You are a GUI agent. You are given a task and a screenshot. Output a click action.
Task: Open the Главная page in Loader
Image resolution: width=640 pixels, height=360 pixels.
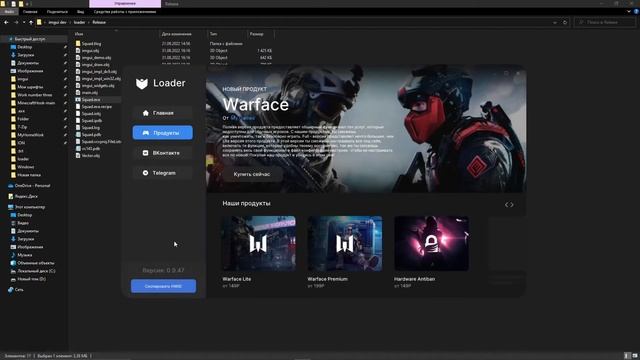point(162,113)
